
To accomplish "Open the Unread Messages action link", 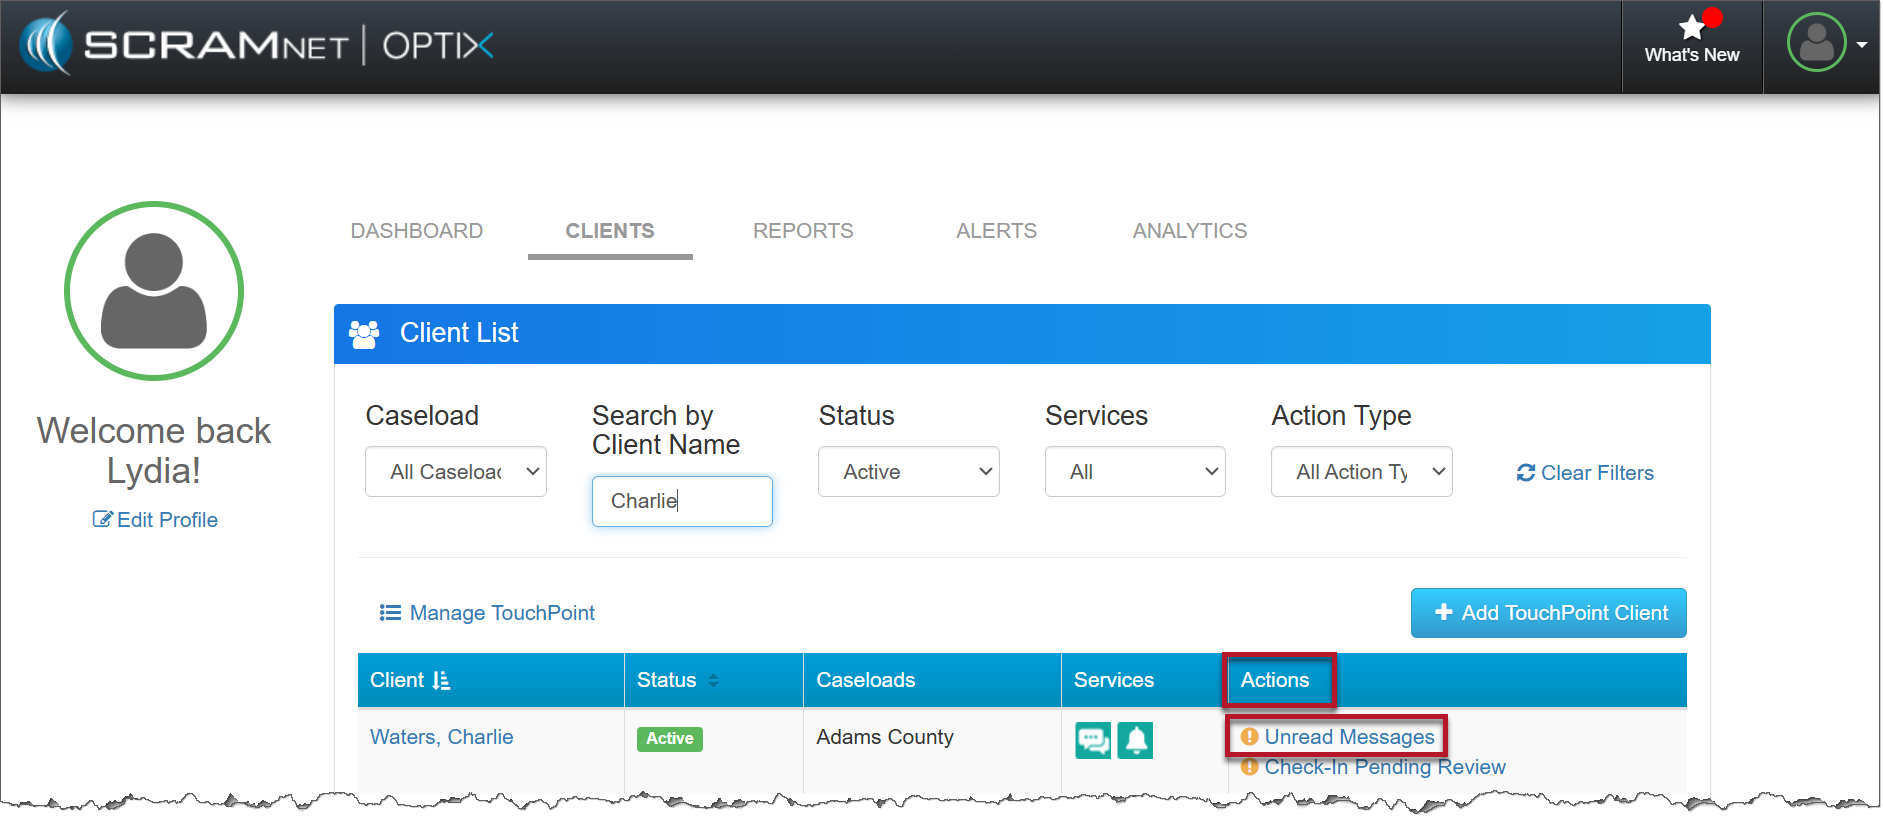I will [1348, 737].
